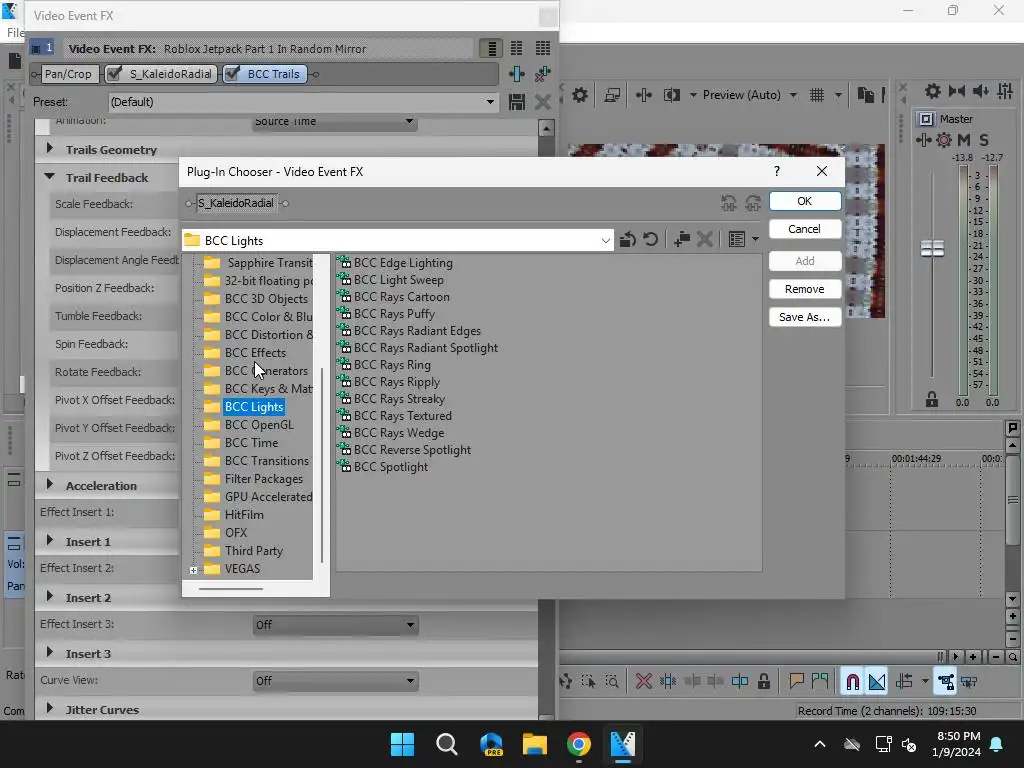Click the Master volume fader handle
Viewport: 1024px width, 768px height.
coord(932,248)
